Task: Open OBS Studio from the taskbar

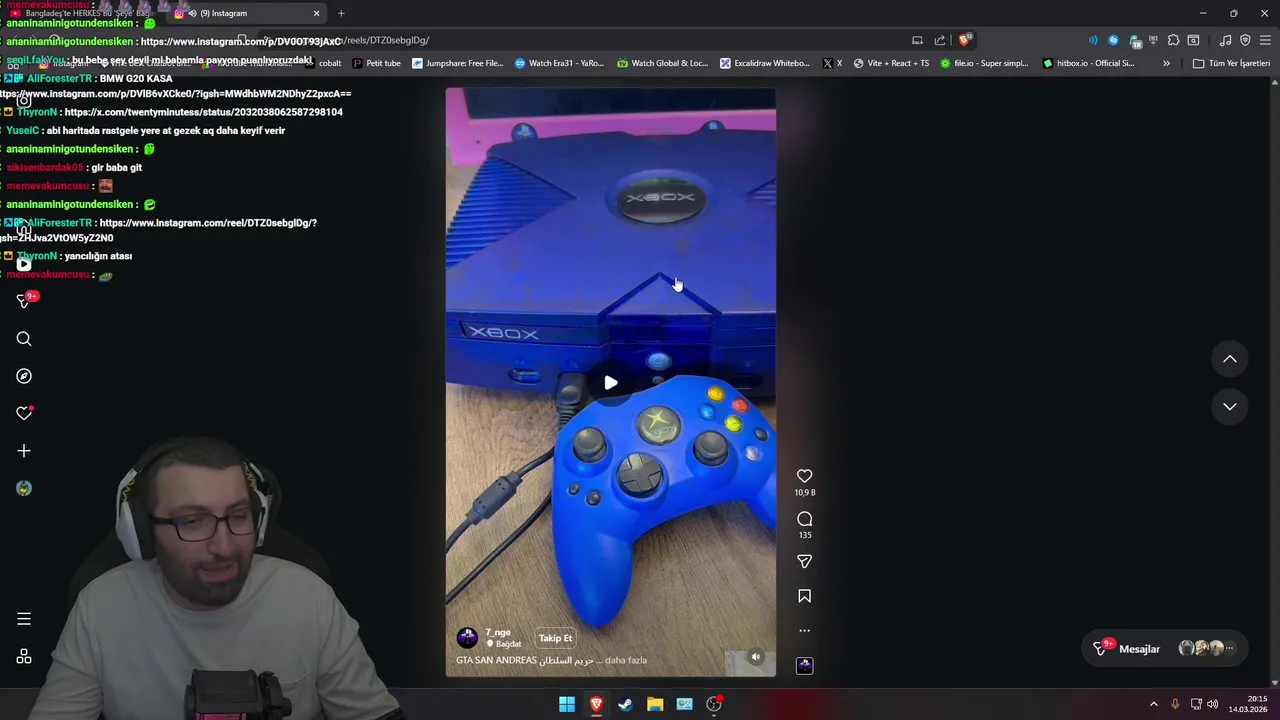Action: pos(714,704)
